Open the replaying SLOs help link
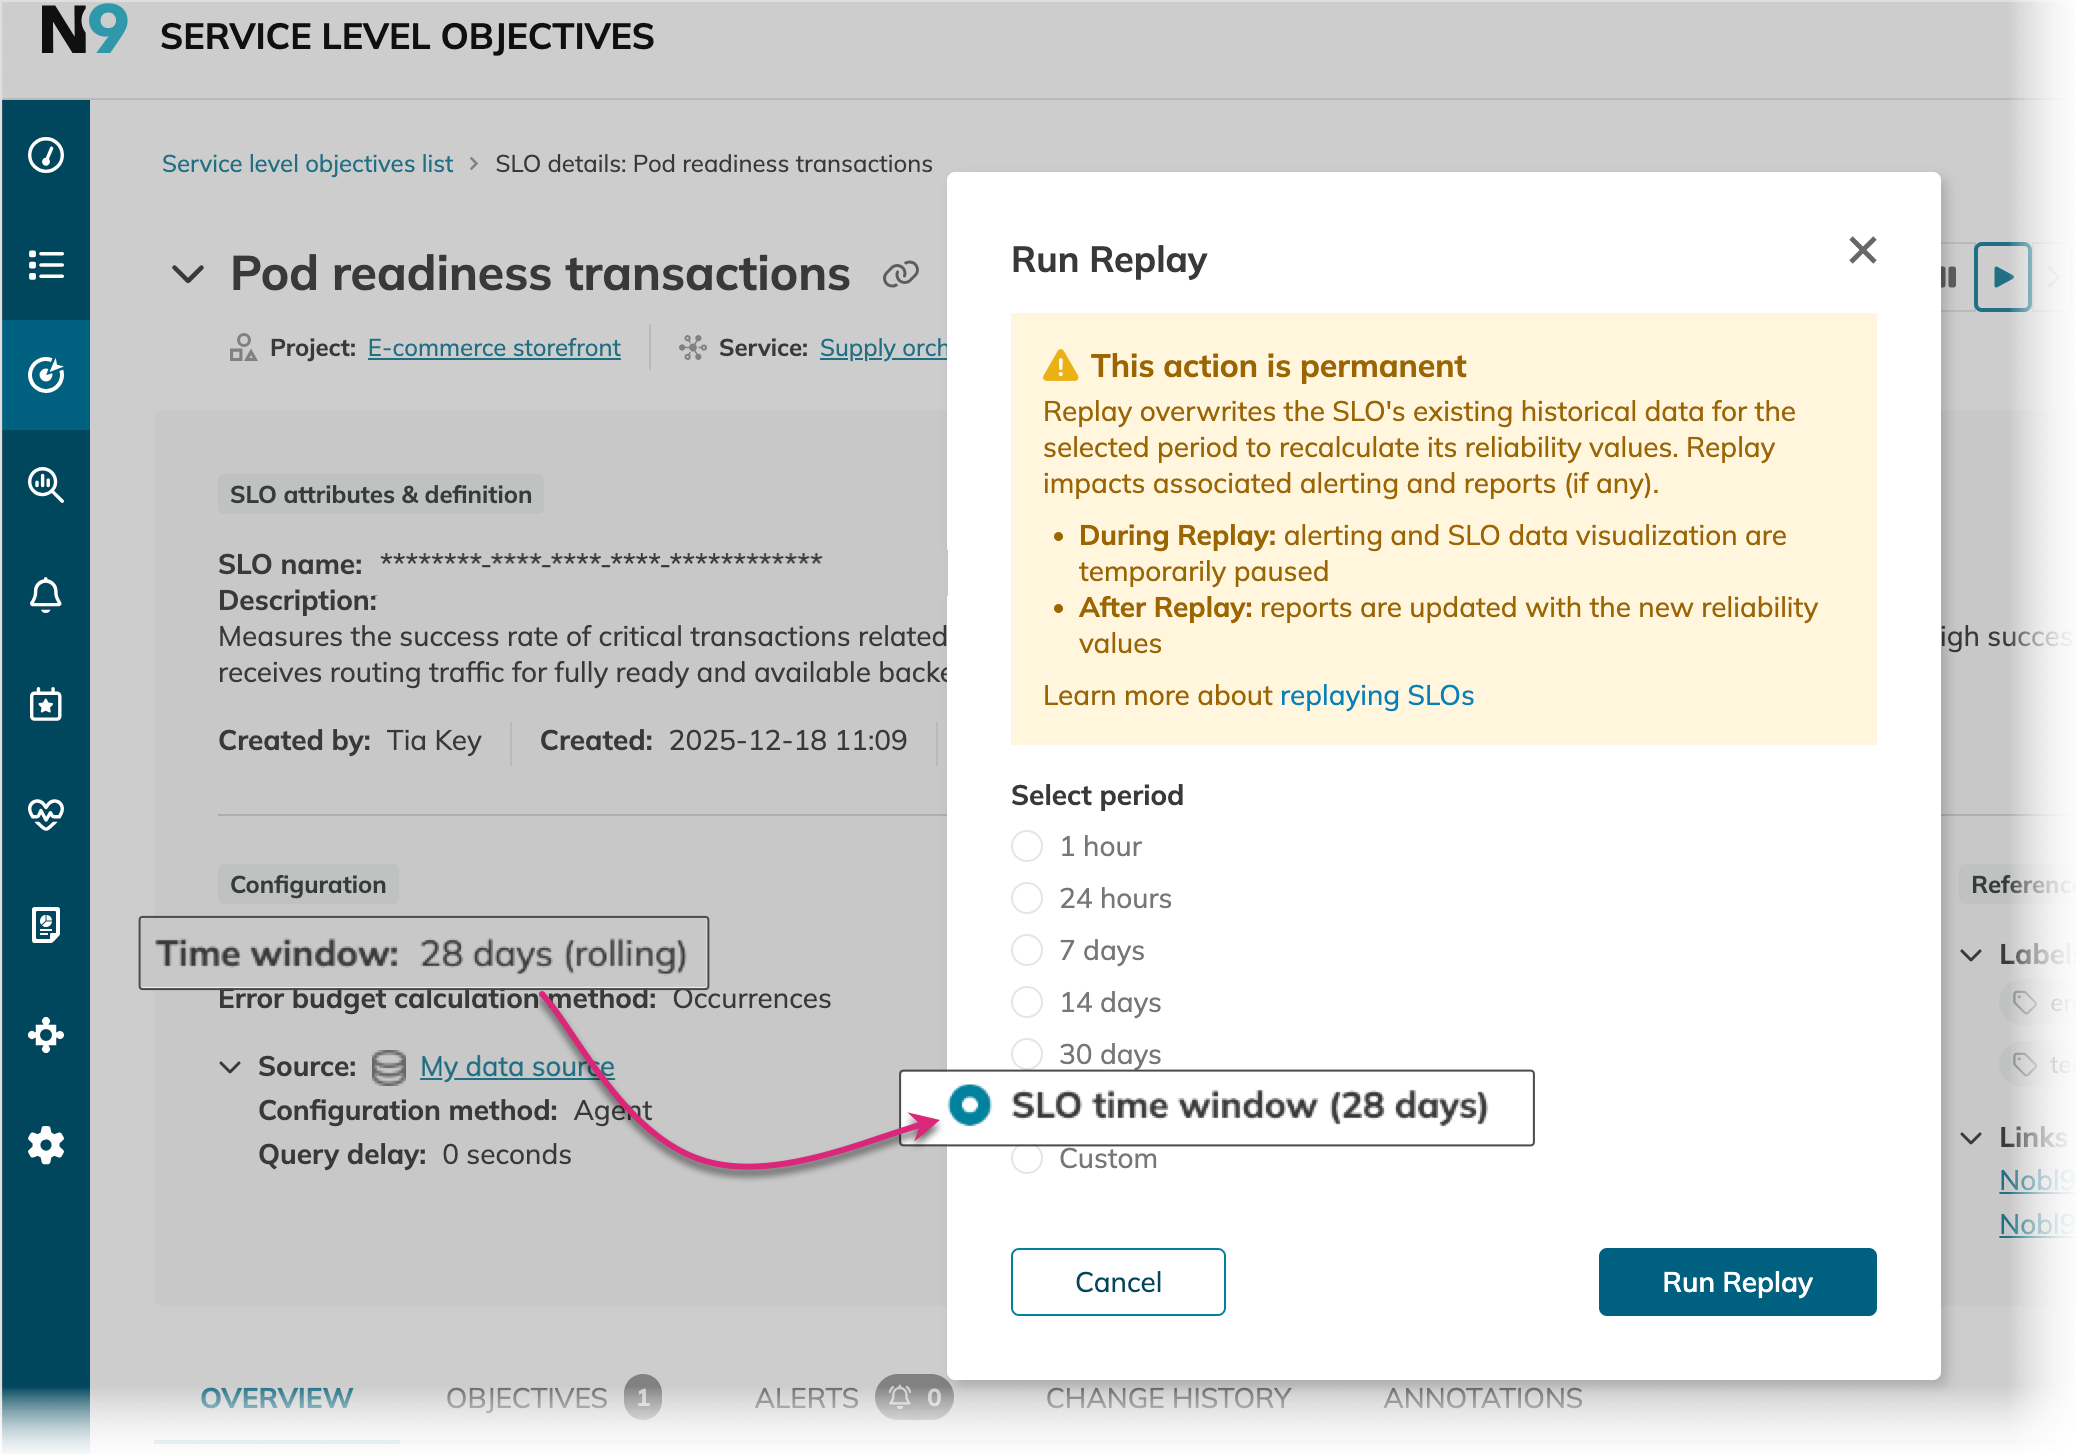The image size is (2076, 1454). point(1376,695)
